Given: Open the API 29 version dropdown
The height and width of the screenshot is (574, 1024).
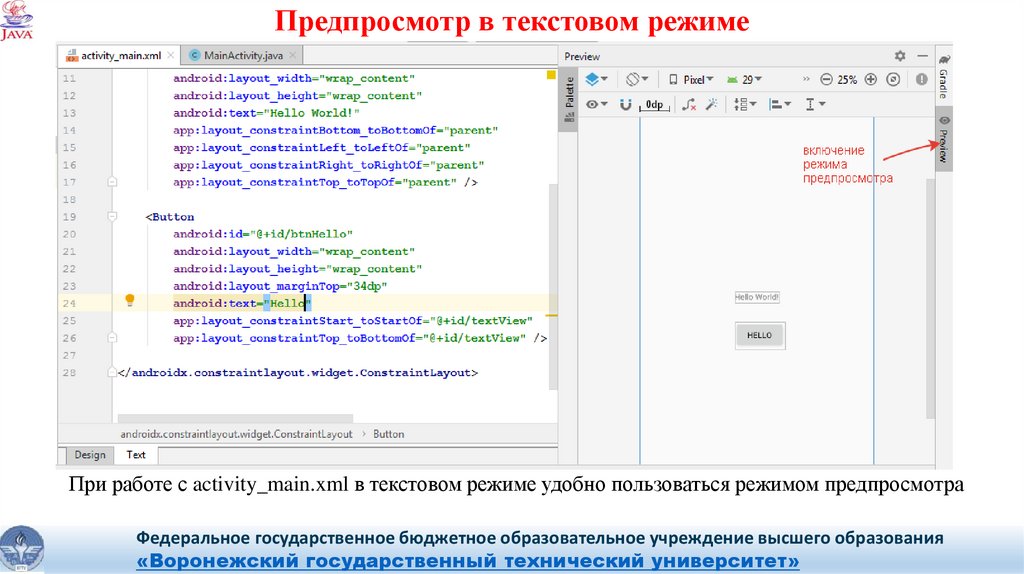Looking at the screenshot, I should click(746, 79).
